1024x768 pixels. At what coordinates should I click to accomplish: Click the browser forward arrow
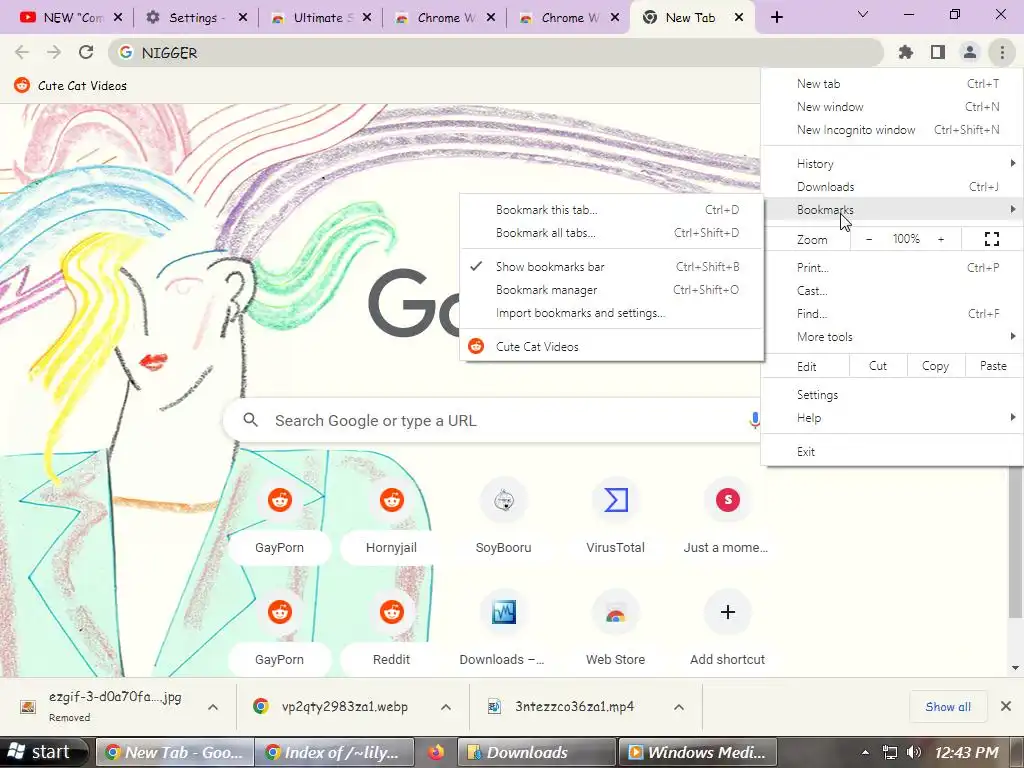click(54, 52)
